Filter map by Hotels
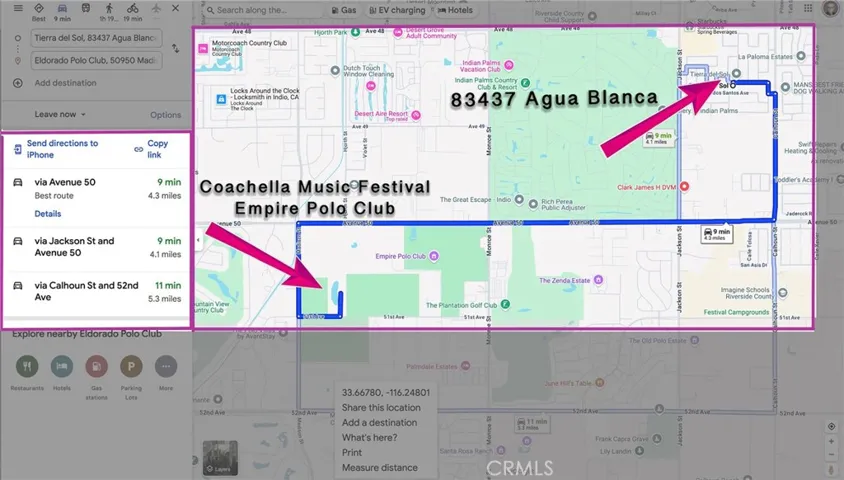844x480 pixels. click(455, 10)
